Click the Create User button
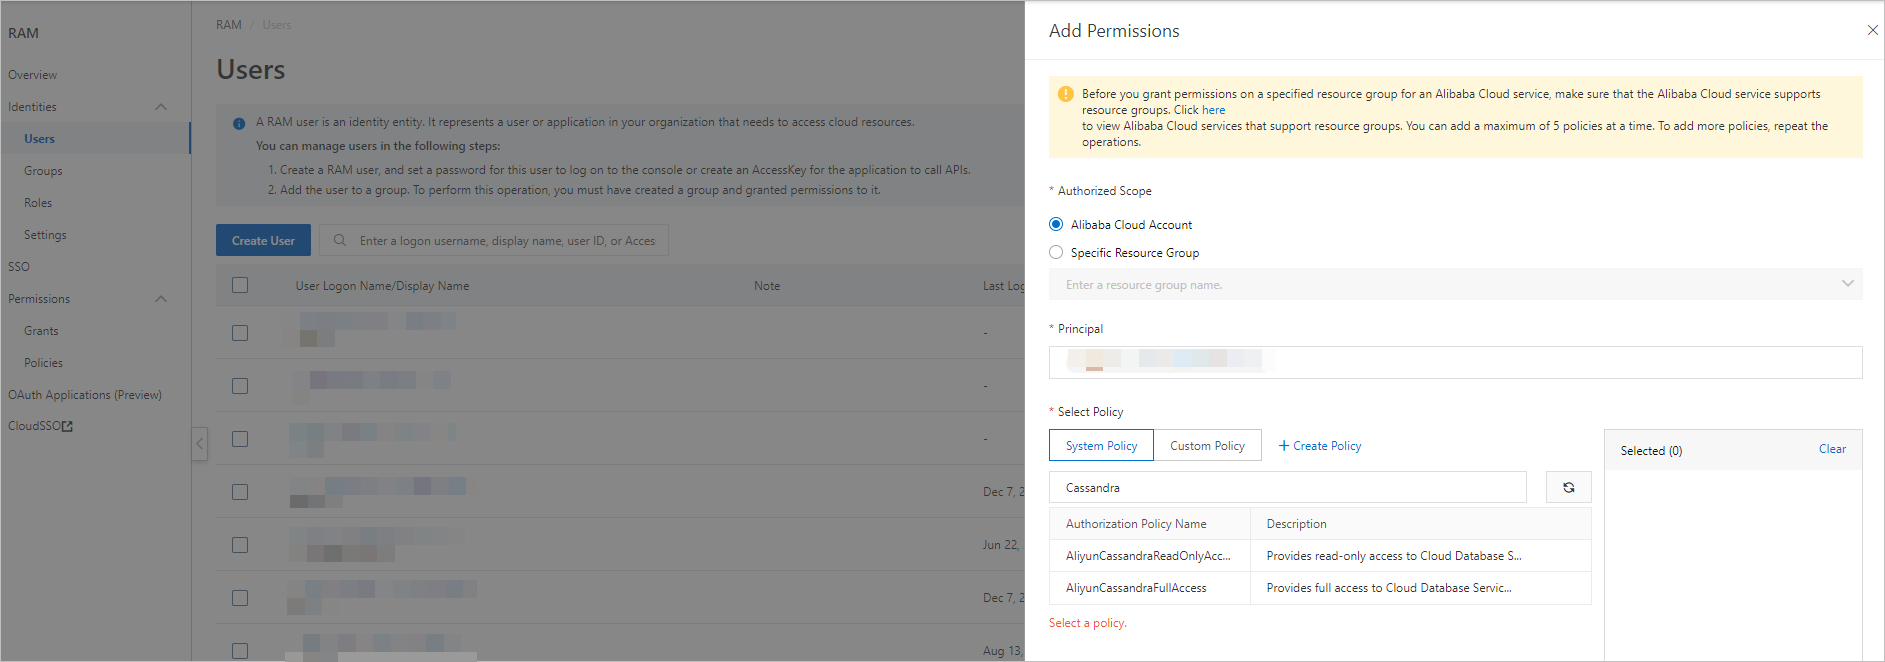The height and width of the screenshot is (662, 1885). 263,241
